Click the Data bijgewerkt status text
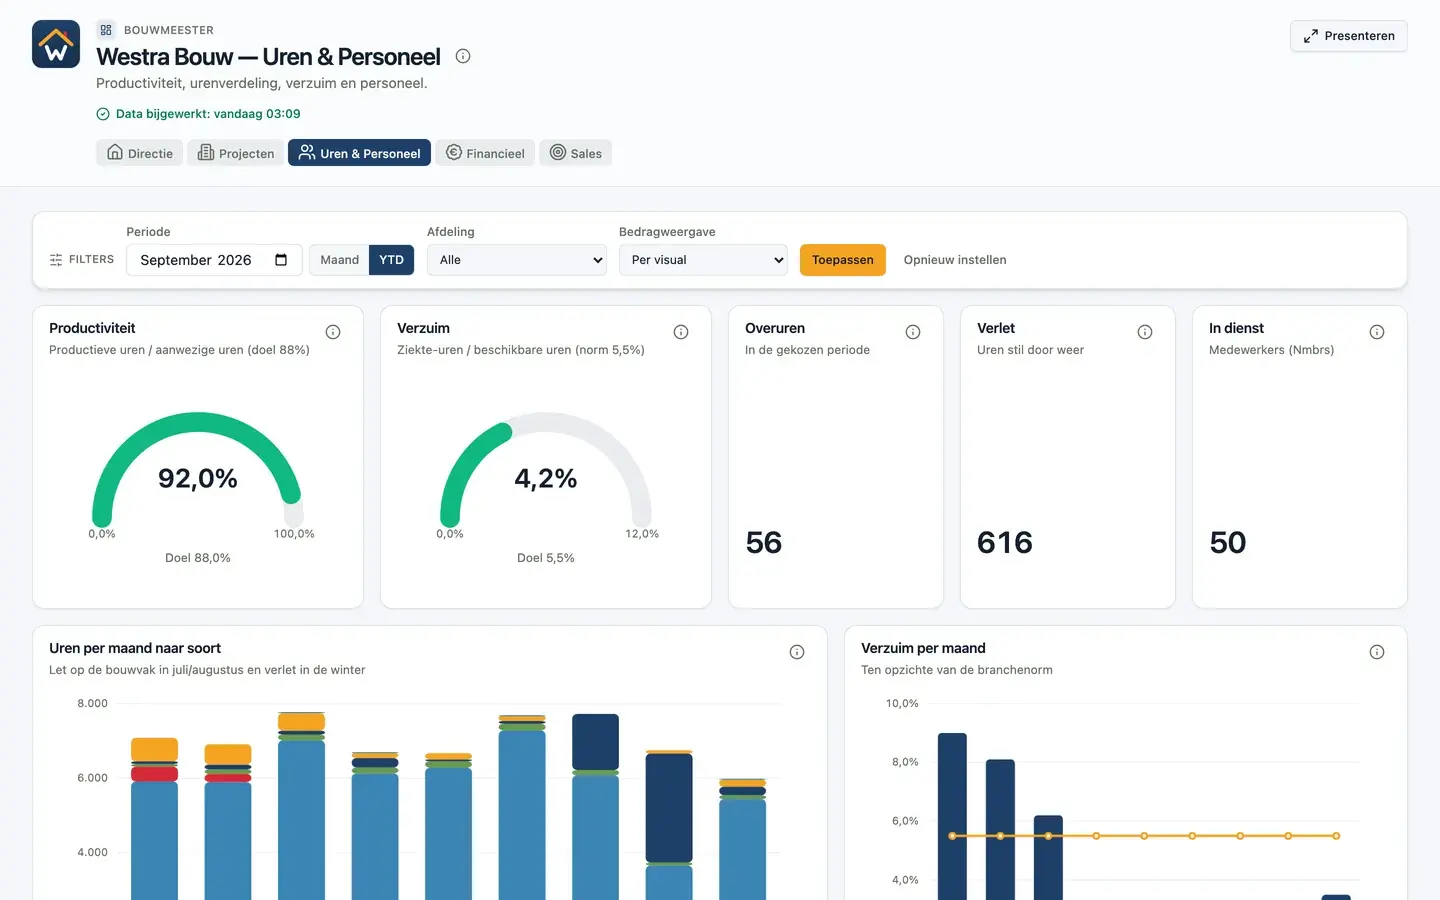 (x=208, y=114)
